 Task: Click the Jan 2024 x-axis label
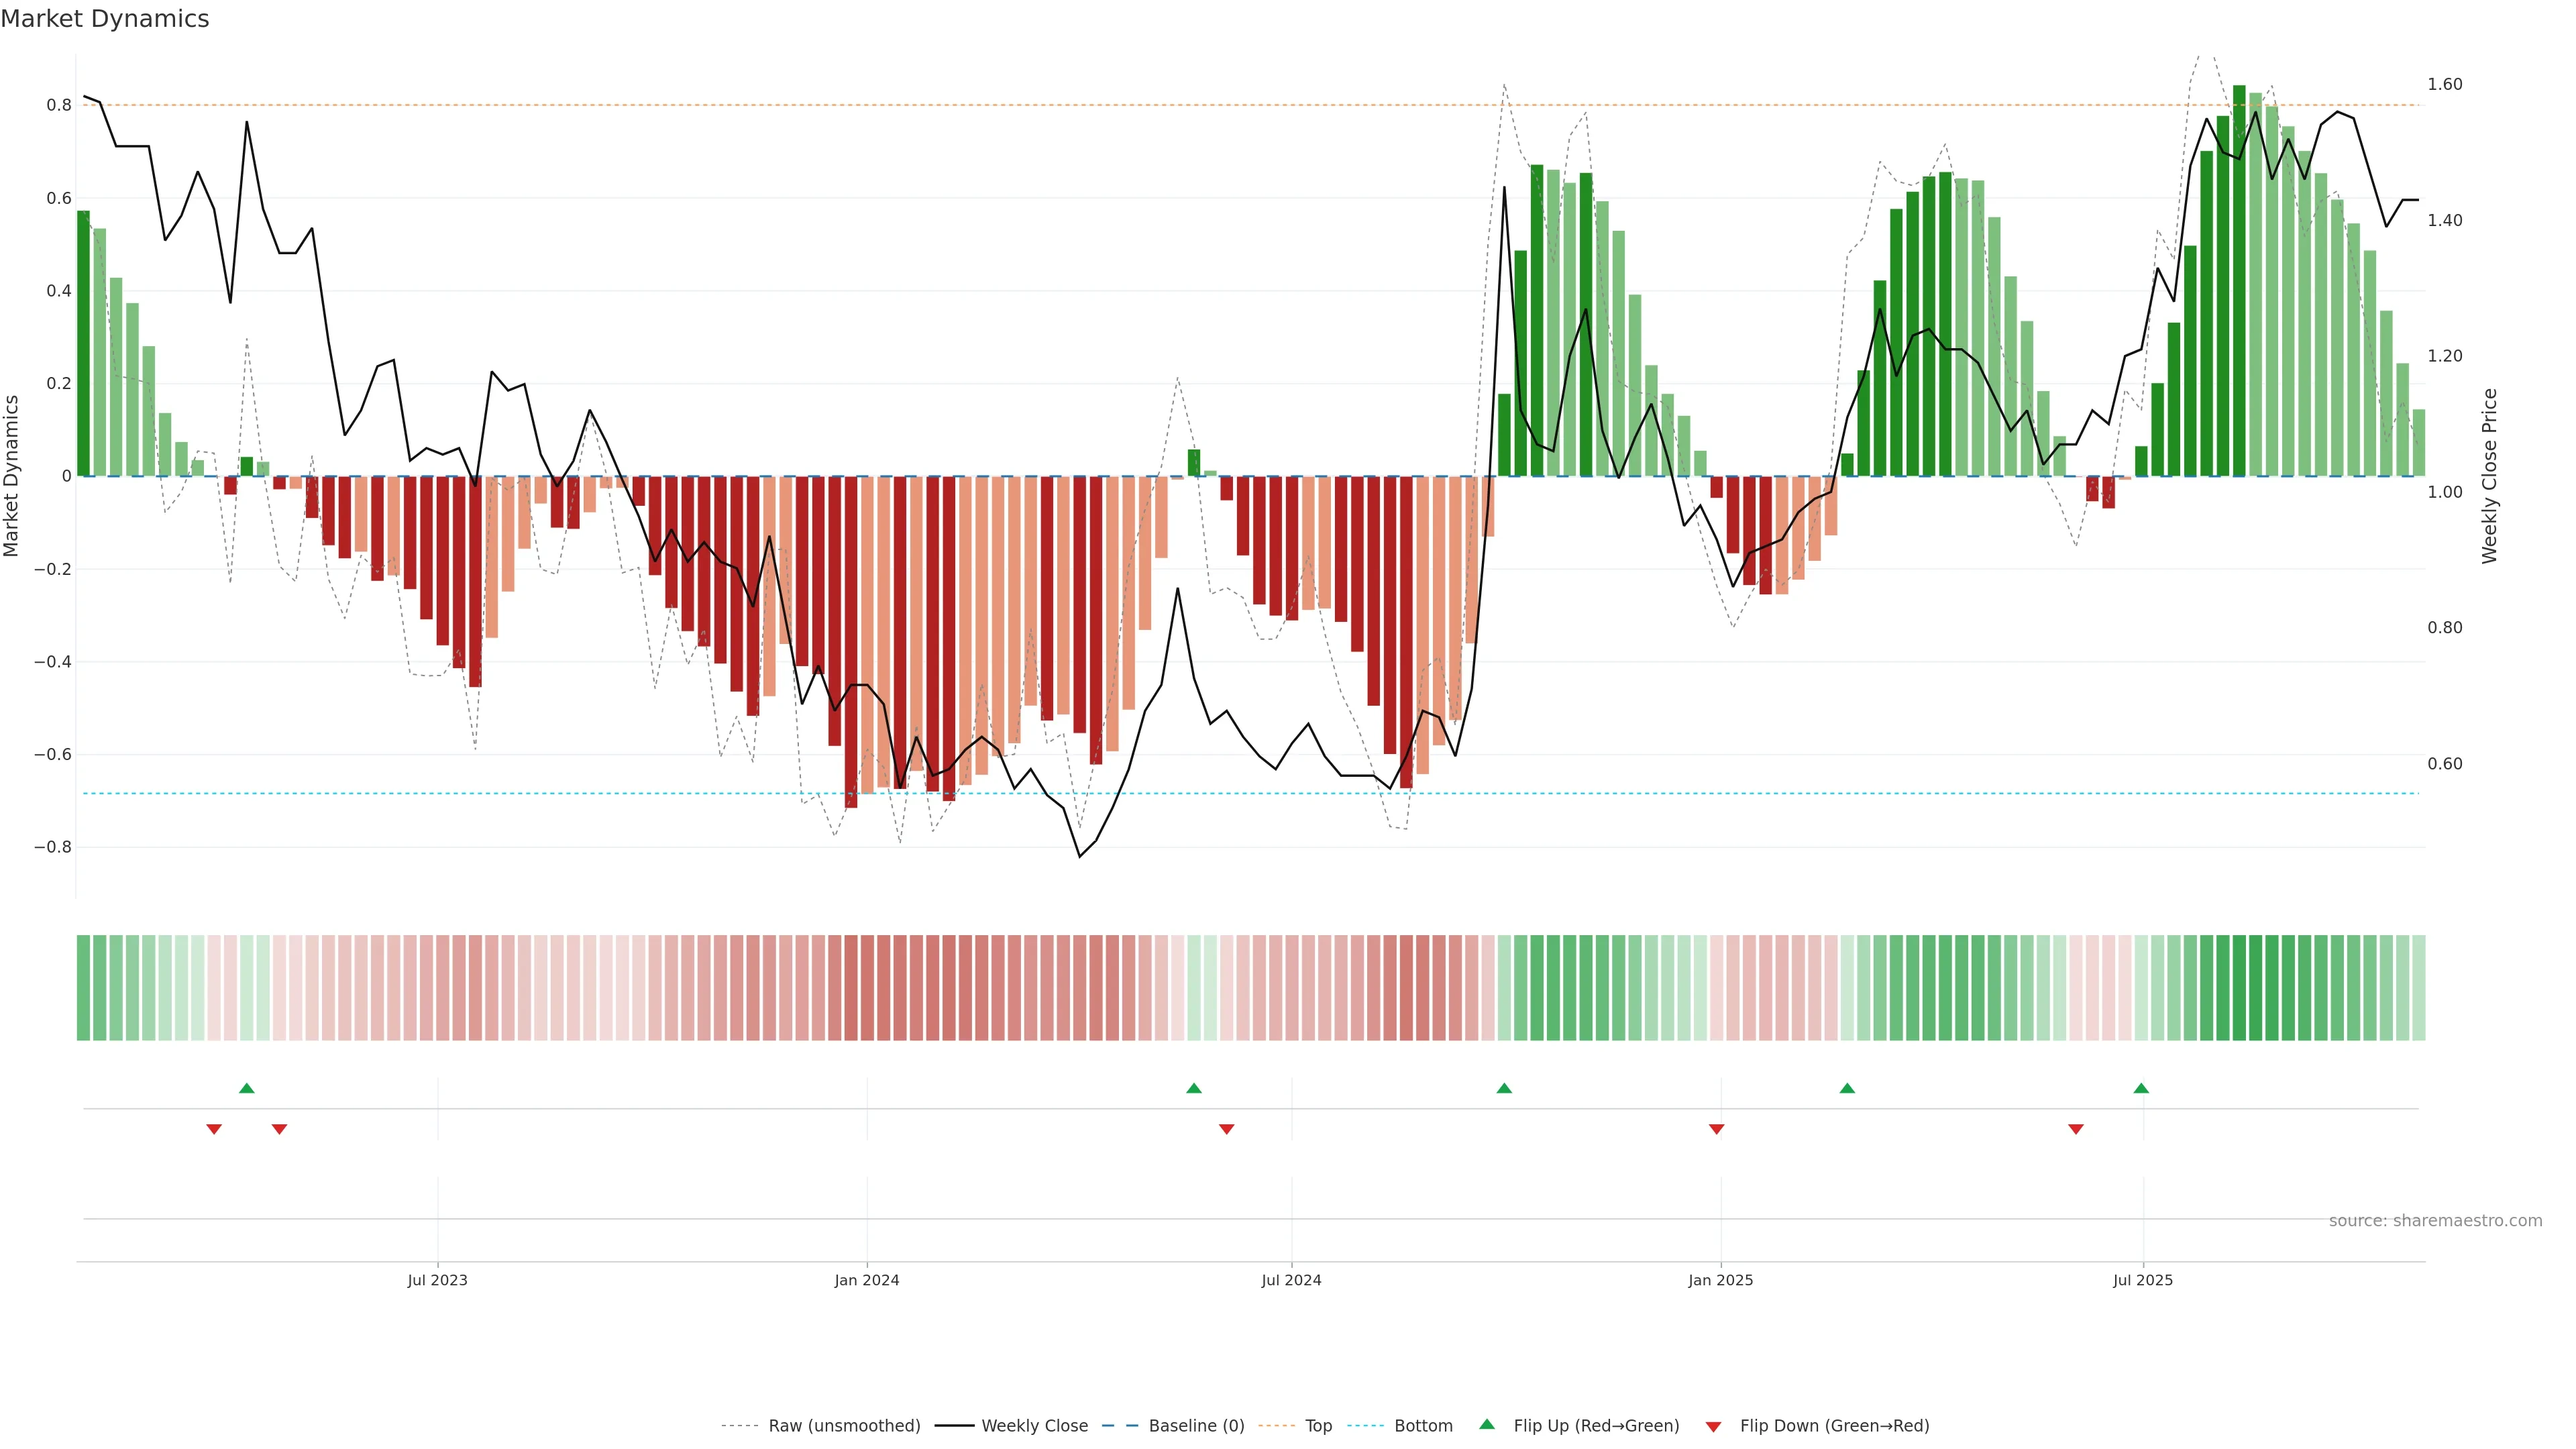(x=867, y=1280)
